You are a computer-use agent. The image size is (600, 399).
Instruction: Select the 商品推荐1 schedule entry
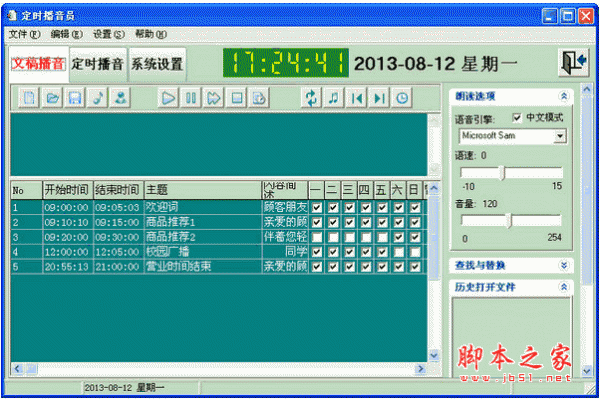218,222
